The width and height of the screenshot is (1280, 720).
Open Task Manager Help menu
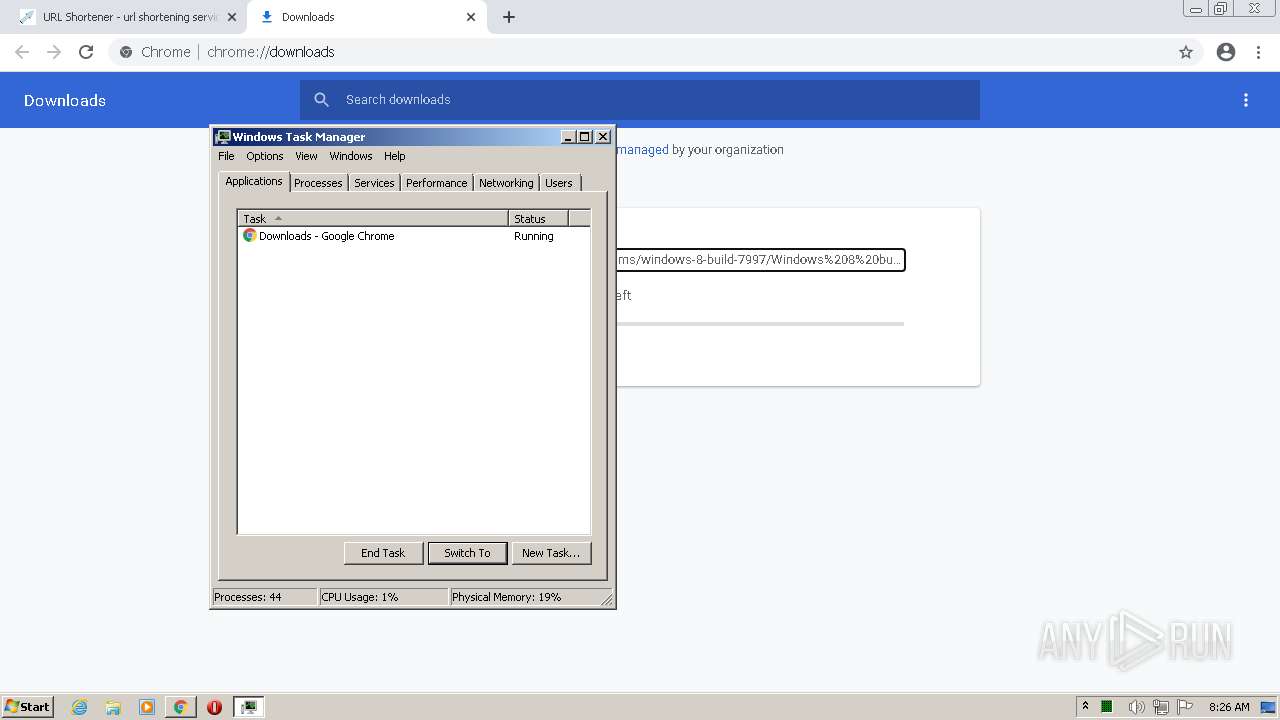395,156
